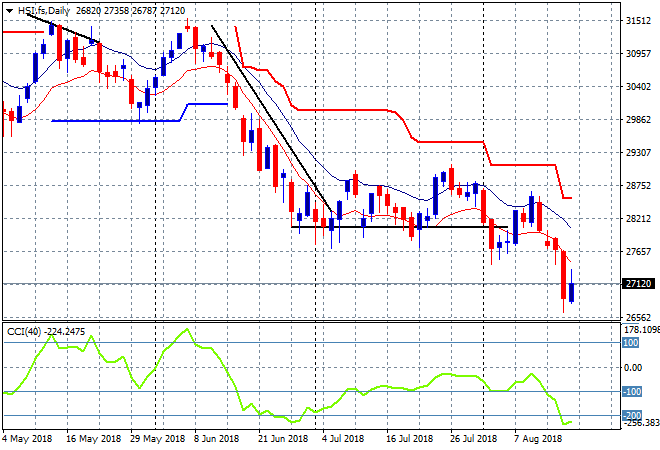Image resolution: width=660 pixels, height=450 pixels.
Task: Click date label 7 Aug 2018
Action: pos(538,439)
